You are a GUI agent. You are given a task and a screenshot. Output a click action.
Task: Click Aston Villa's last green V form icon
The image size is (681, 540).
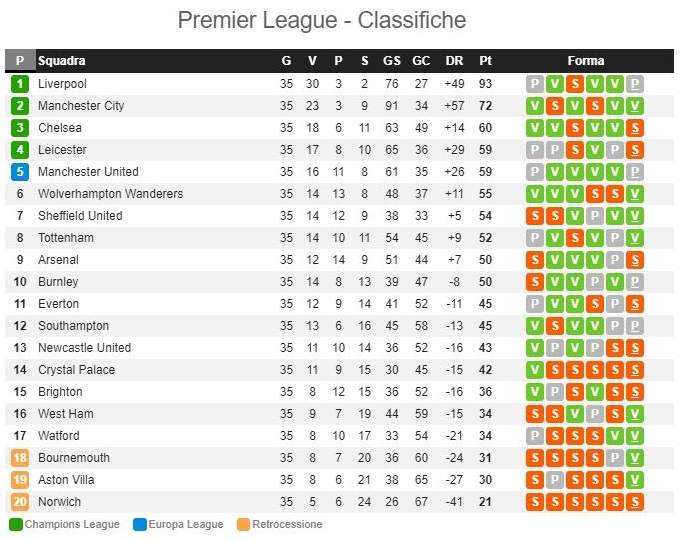635,480
